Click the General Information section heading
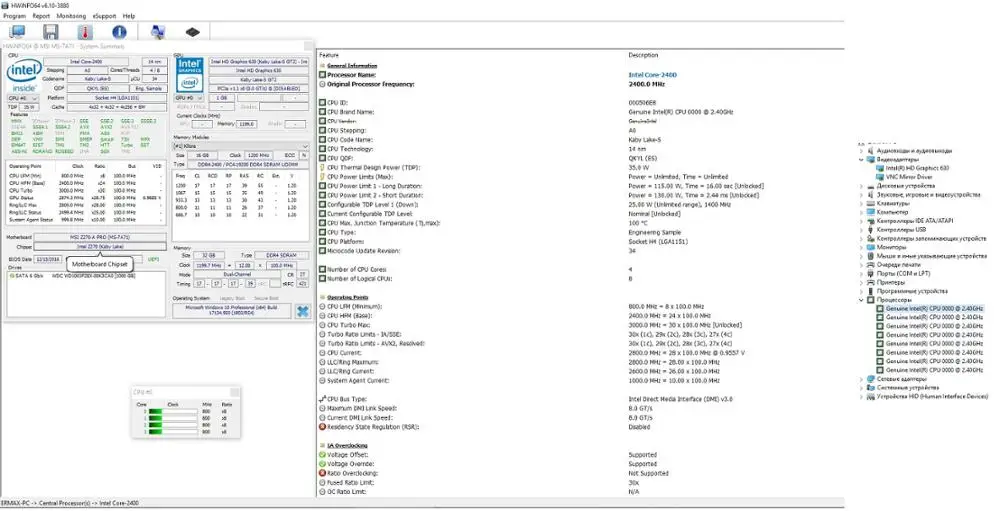The width and height of the screenshot is (1000, 511). 352,66
